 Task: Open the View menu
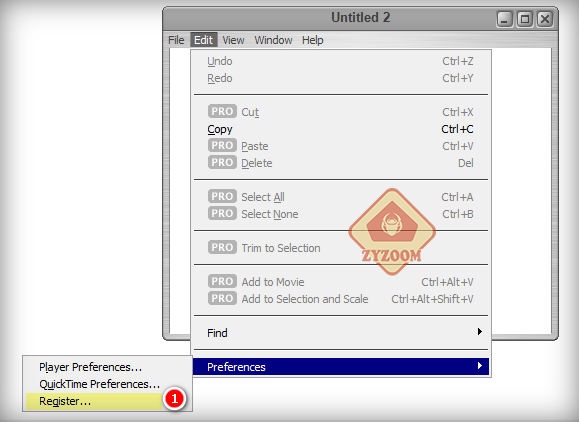click(x=233, y=40)
